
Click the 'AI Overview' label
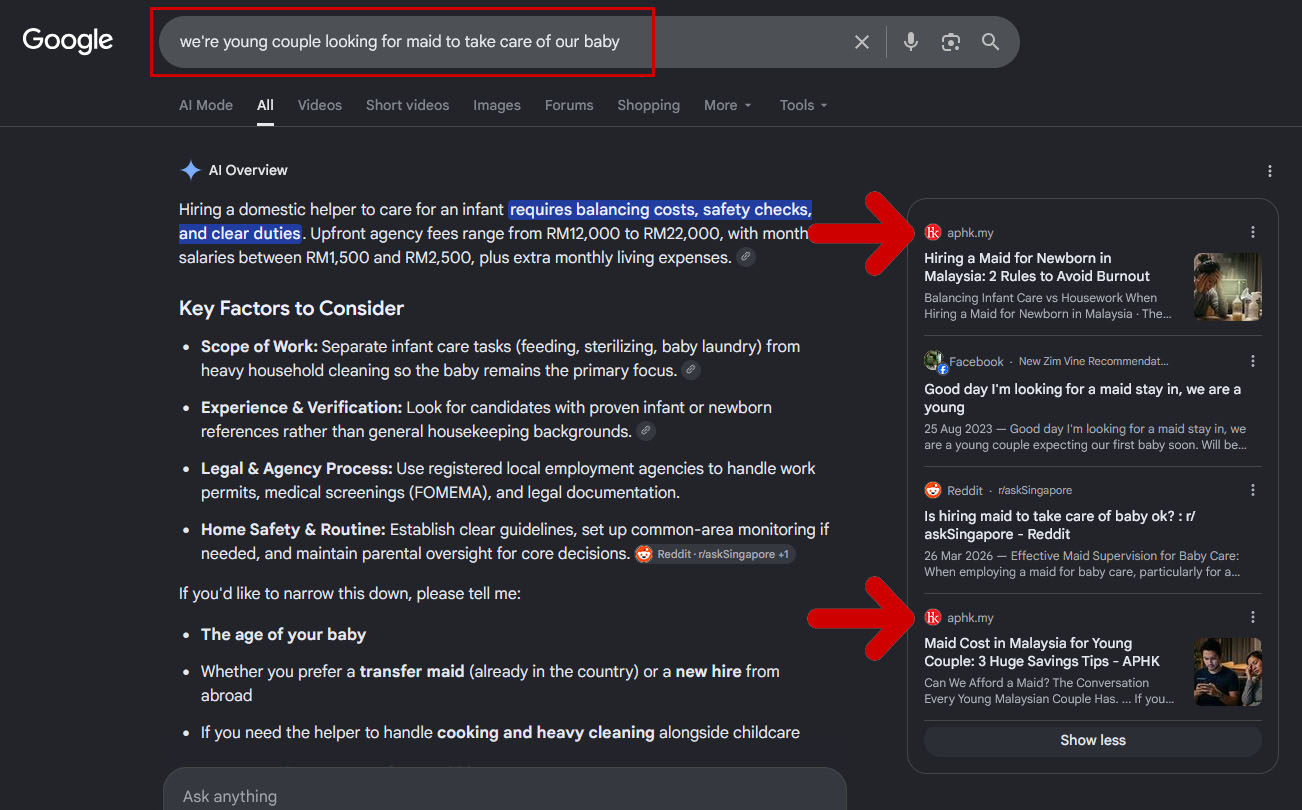coord(248,170)
